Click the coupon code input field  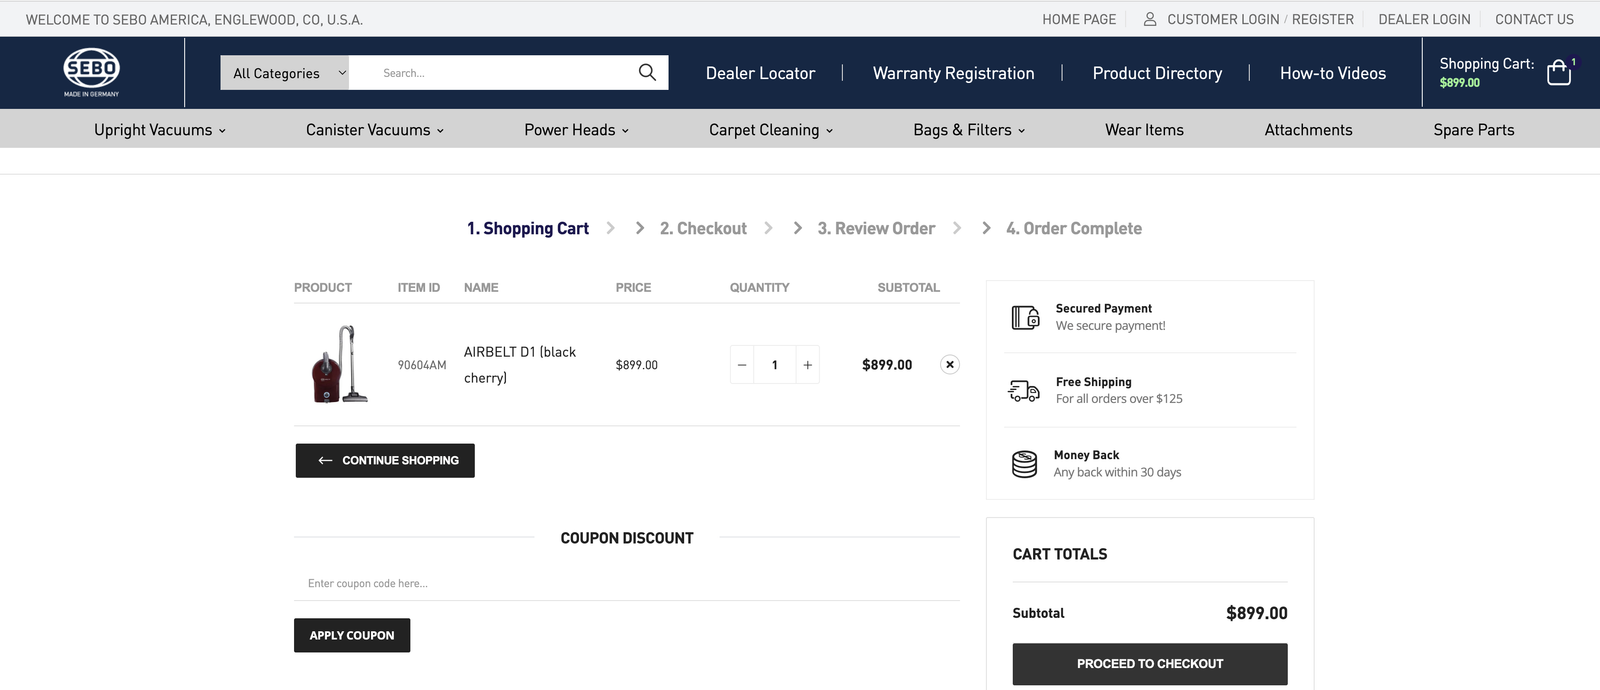click(x=626, y=584)
